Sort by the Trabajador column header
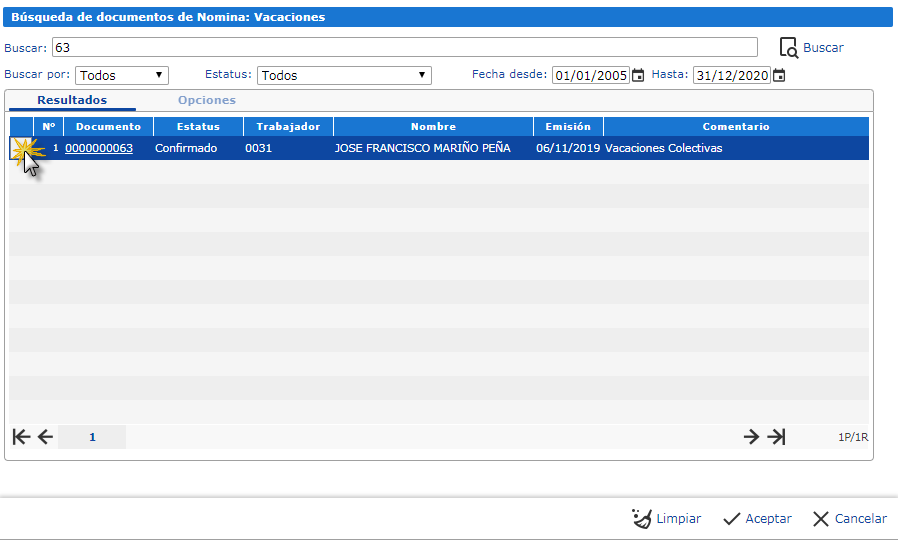The width and height of the screenshot is (898, 540). click(x=288, y=127)
